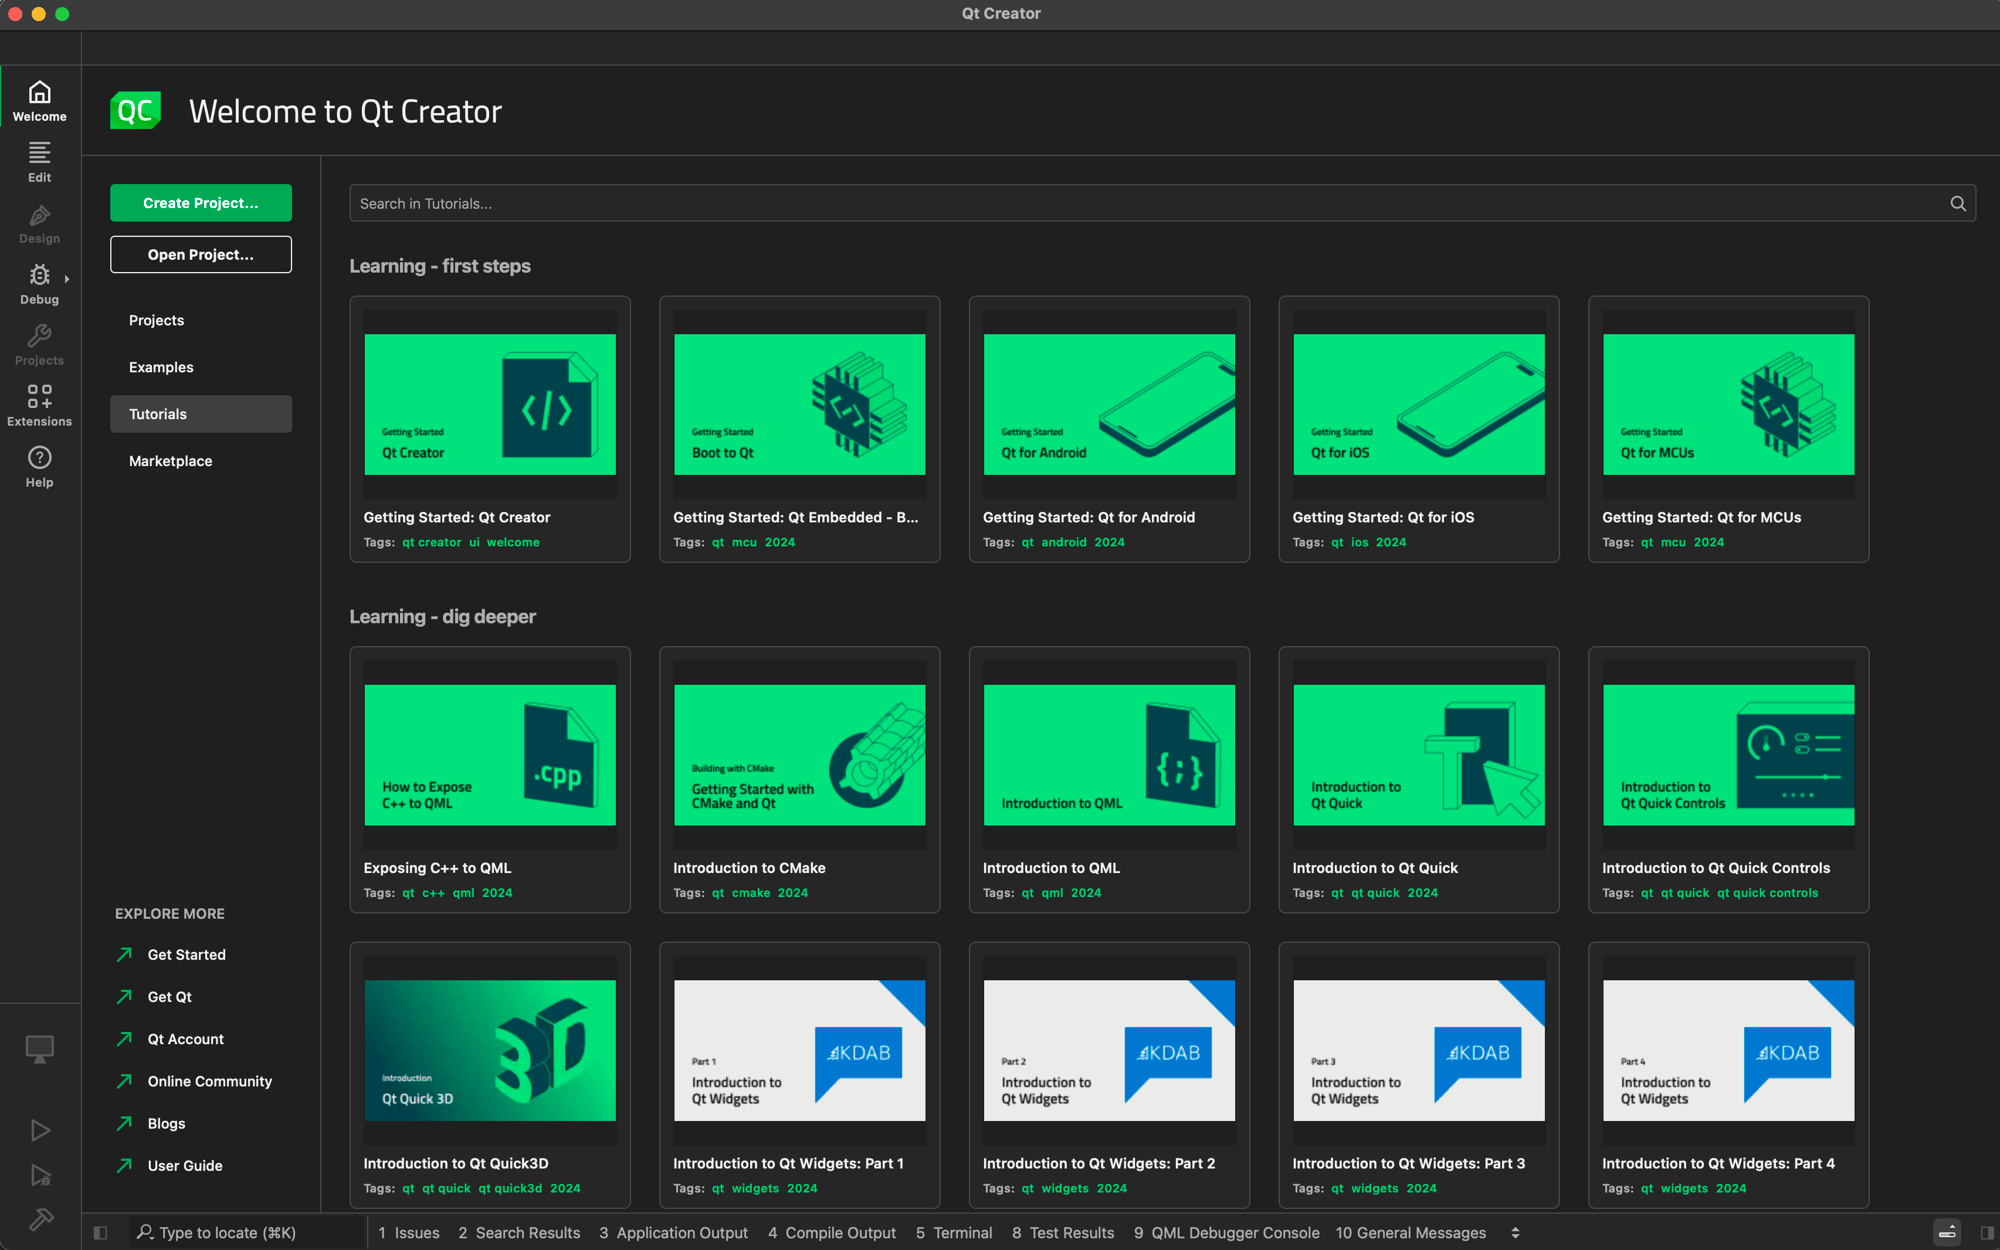Screen dimensions: 2000x1250
Task: Open the Marketplace section
Action: (x=170, y=460)
